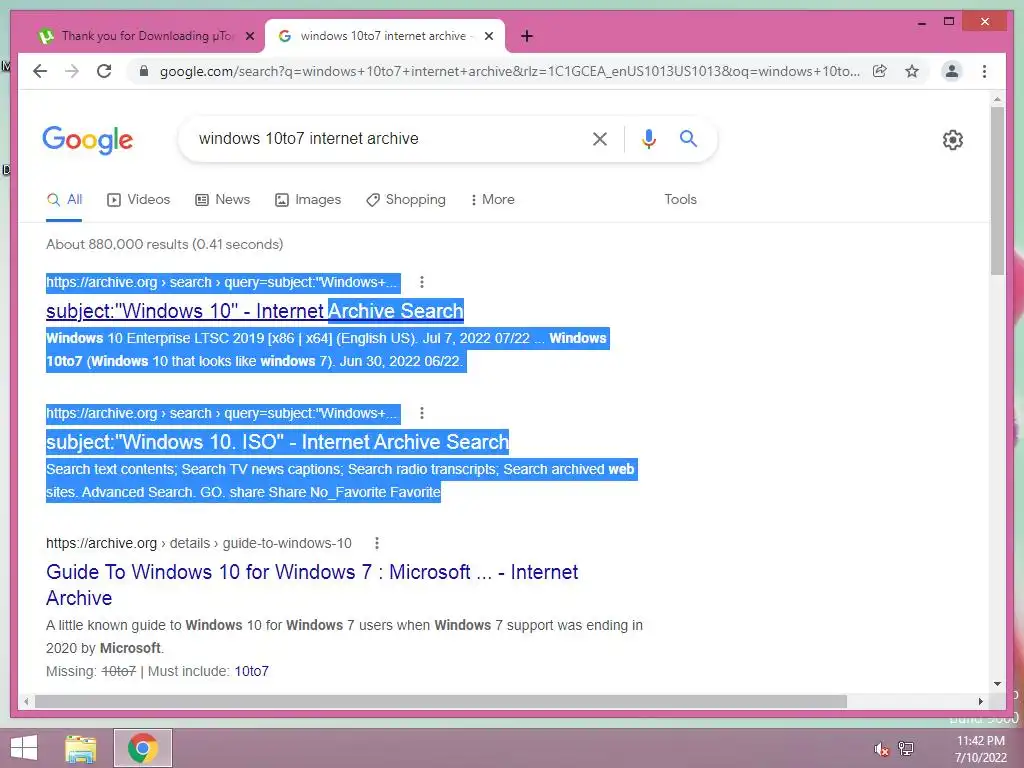Image resolution: width=1024 pixels, height=768 pixels.
Task: Expand the More search categories menu
Action: [x=492, y=199]
